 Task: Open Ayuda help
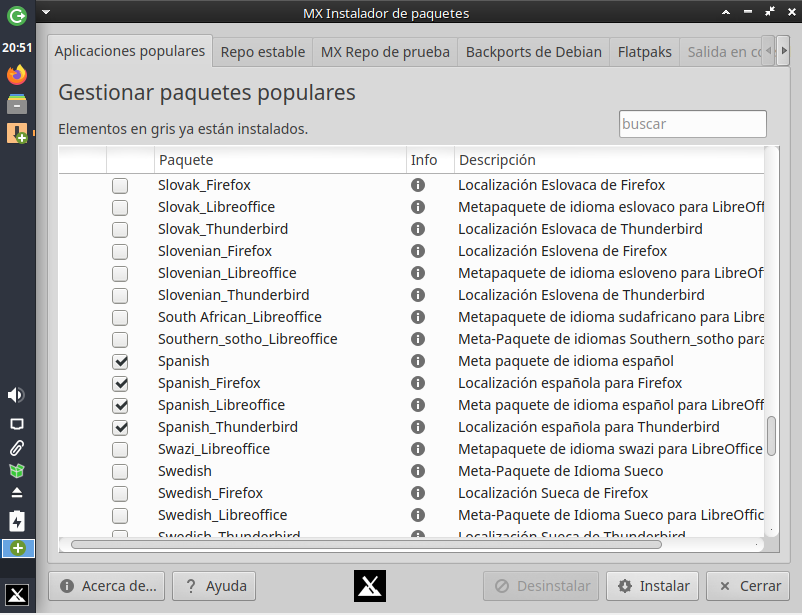(214, 586)
